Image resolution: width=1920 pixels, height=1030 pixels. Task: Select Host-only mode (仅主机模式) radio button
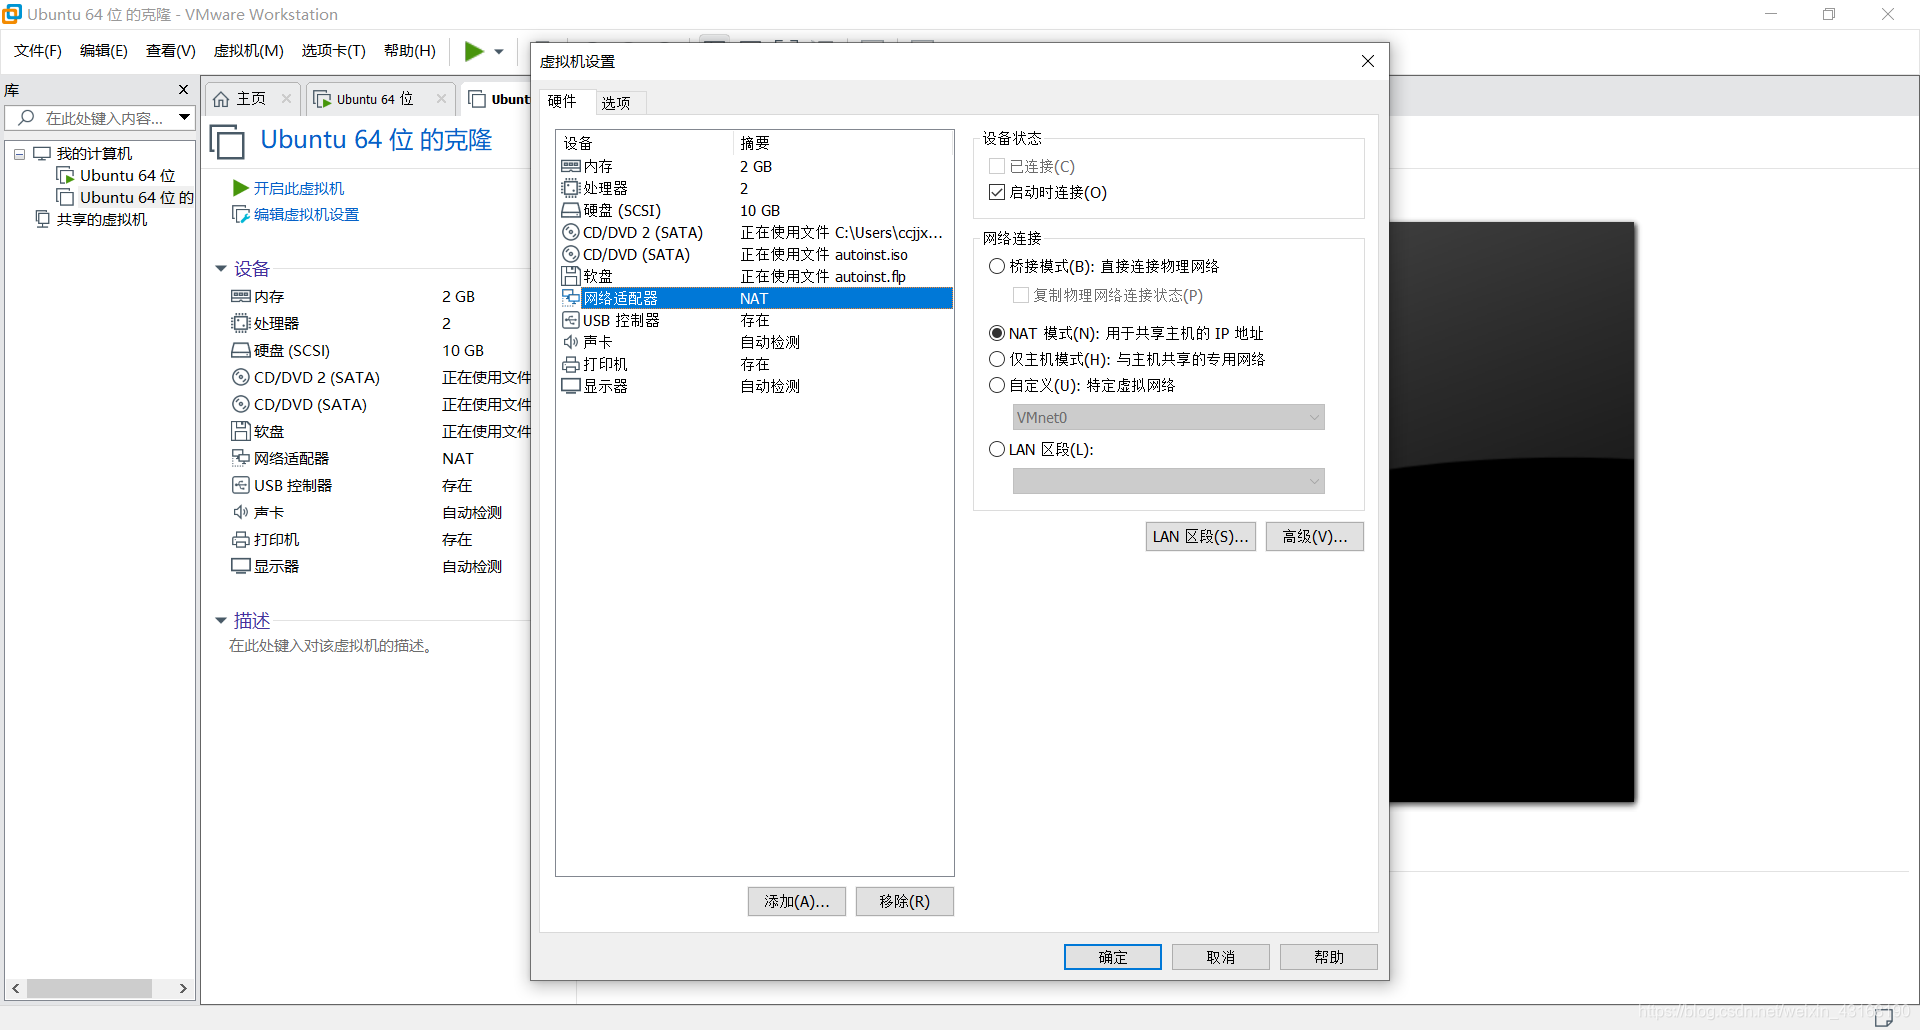coord(997,359)
